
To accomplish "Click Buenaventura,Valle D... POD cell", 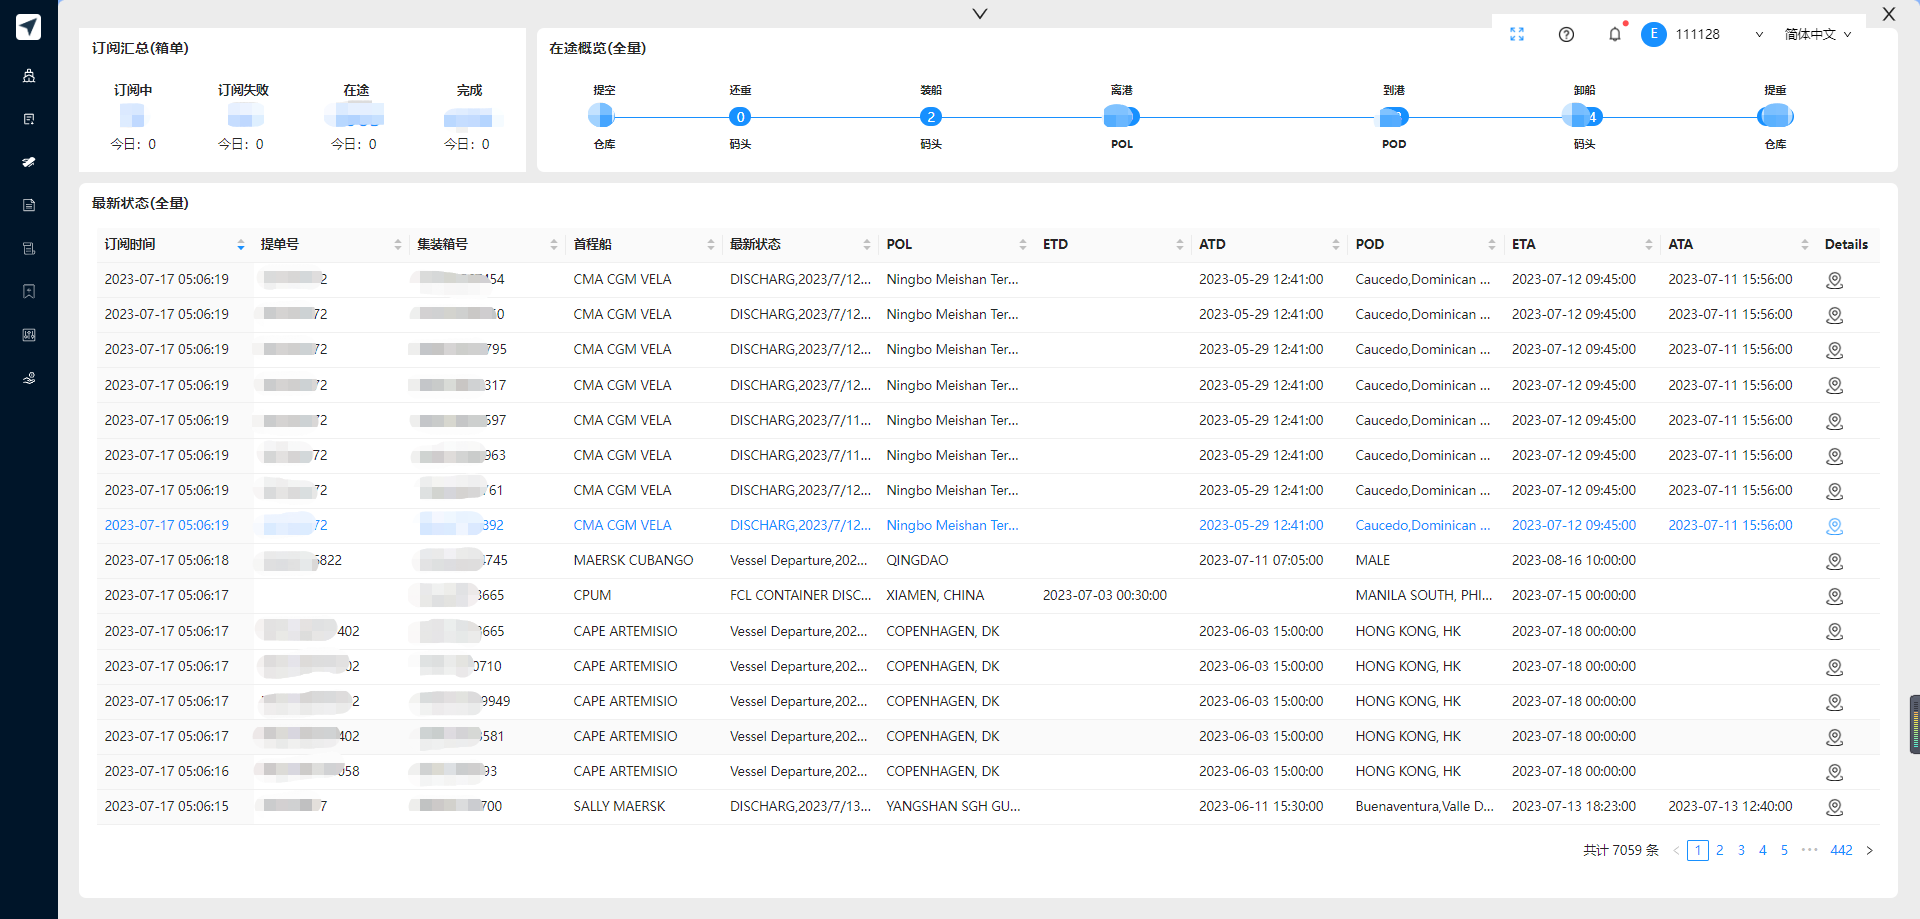I will click(1424, 806).
